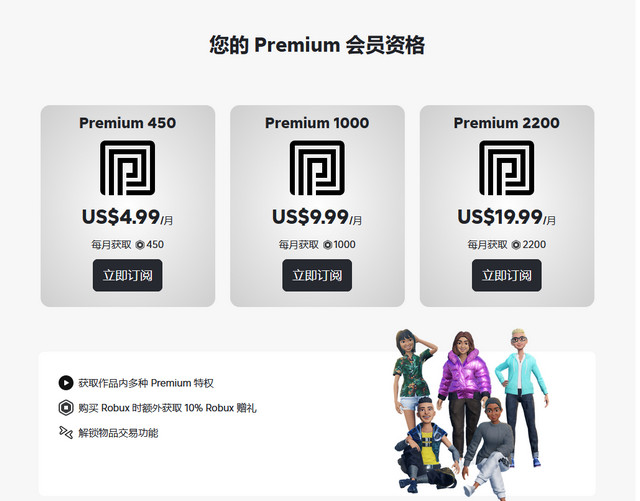Click the US$4.99 monthly price
Image resolution: width=640 pixels, height=501 pixels.
pyautogui.click(x=128, y=217)
